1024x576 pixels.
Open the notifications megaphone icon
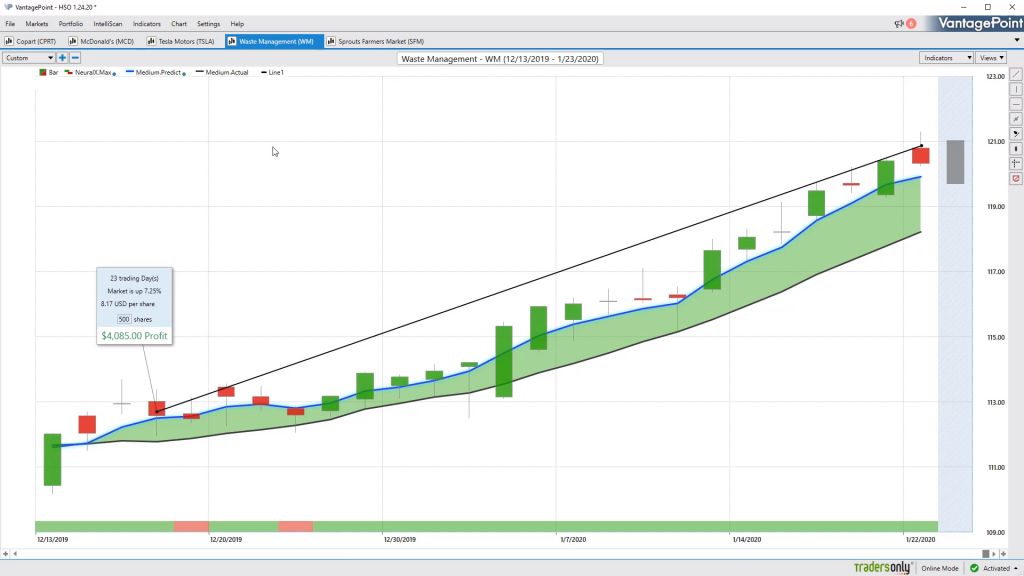click(x=899, y=24)
